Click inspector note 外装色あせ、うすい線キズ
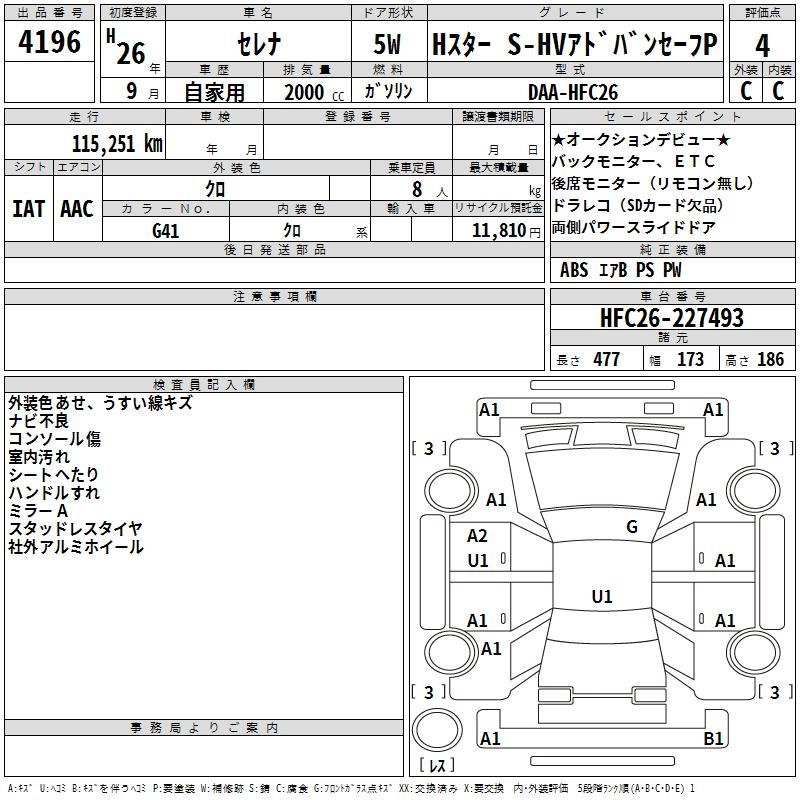Image resolution: width=800 pixels, height=800 pixels. 101,403
